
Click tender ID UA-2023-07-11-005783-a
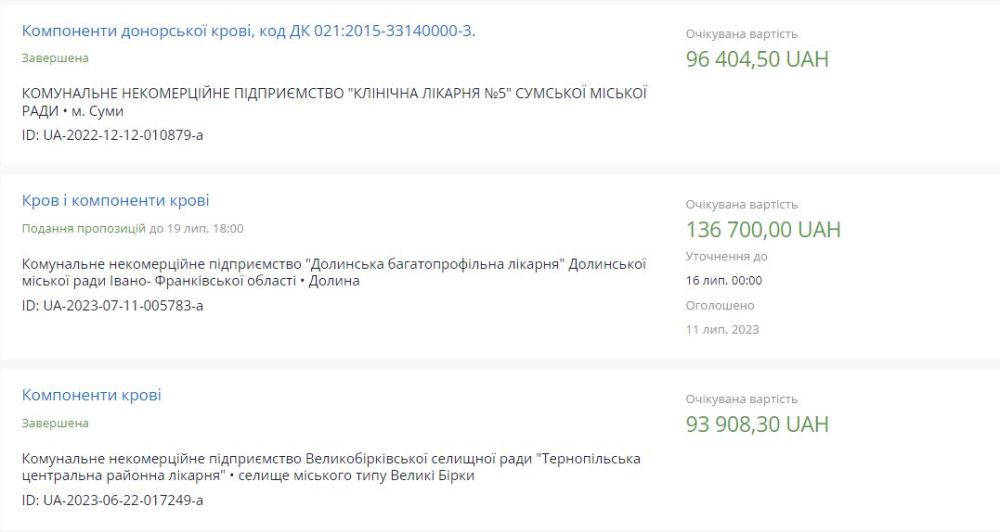112,304
